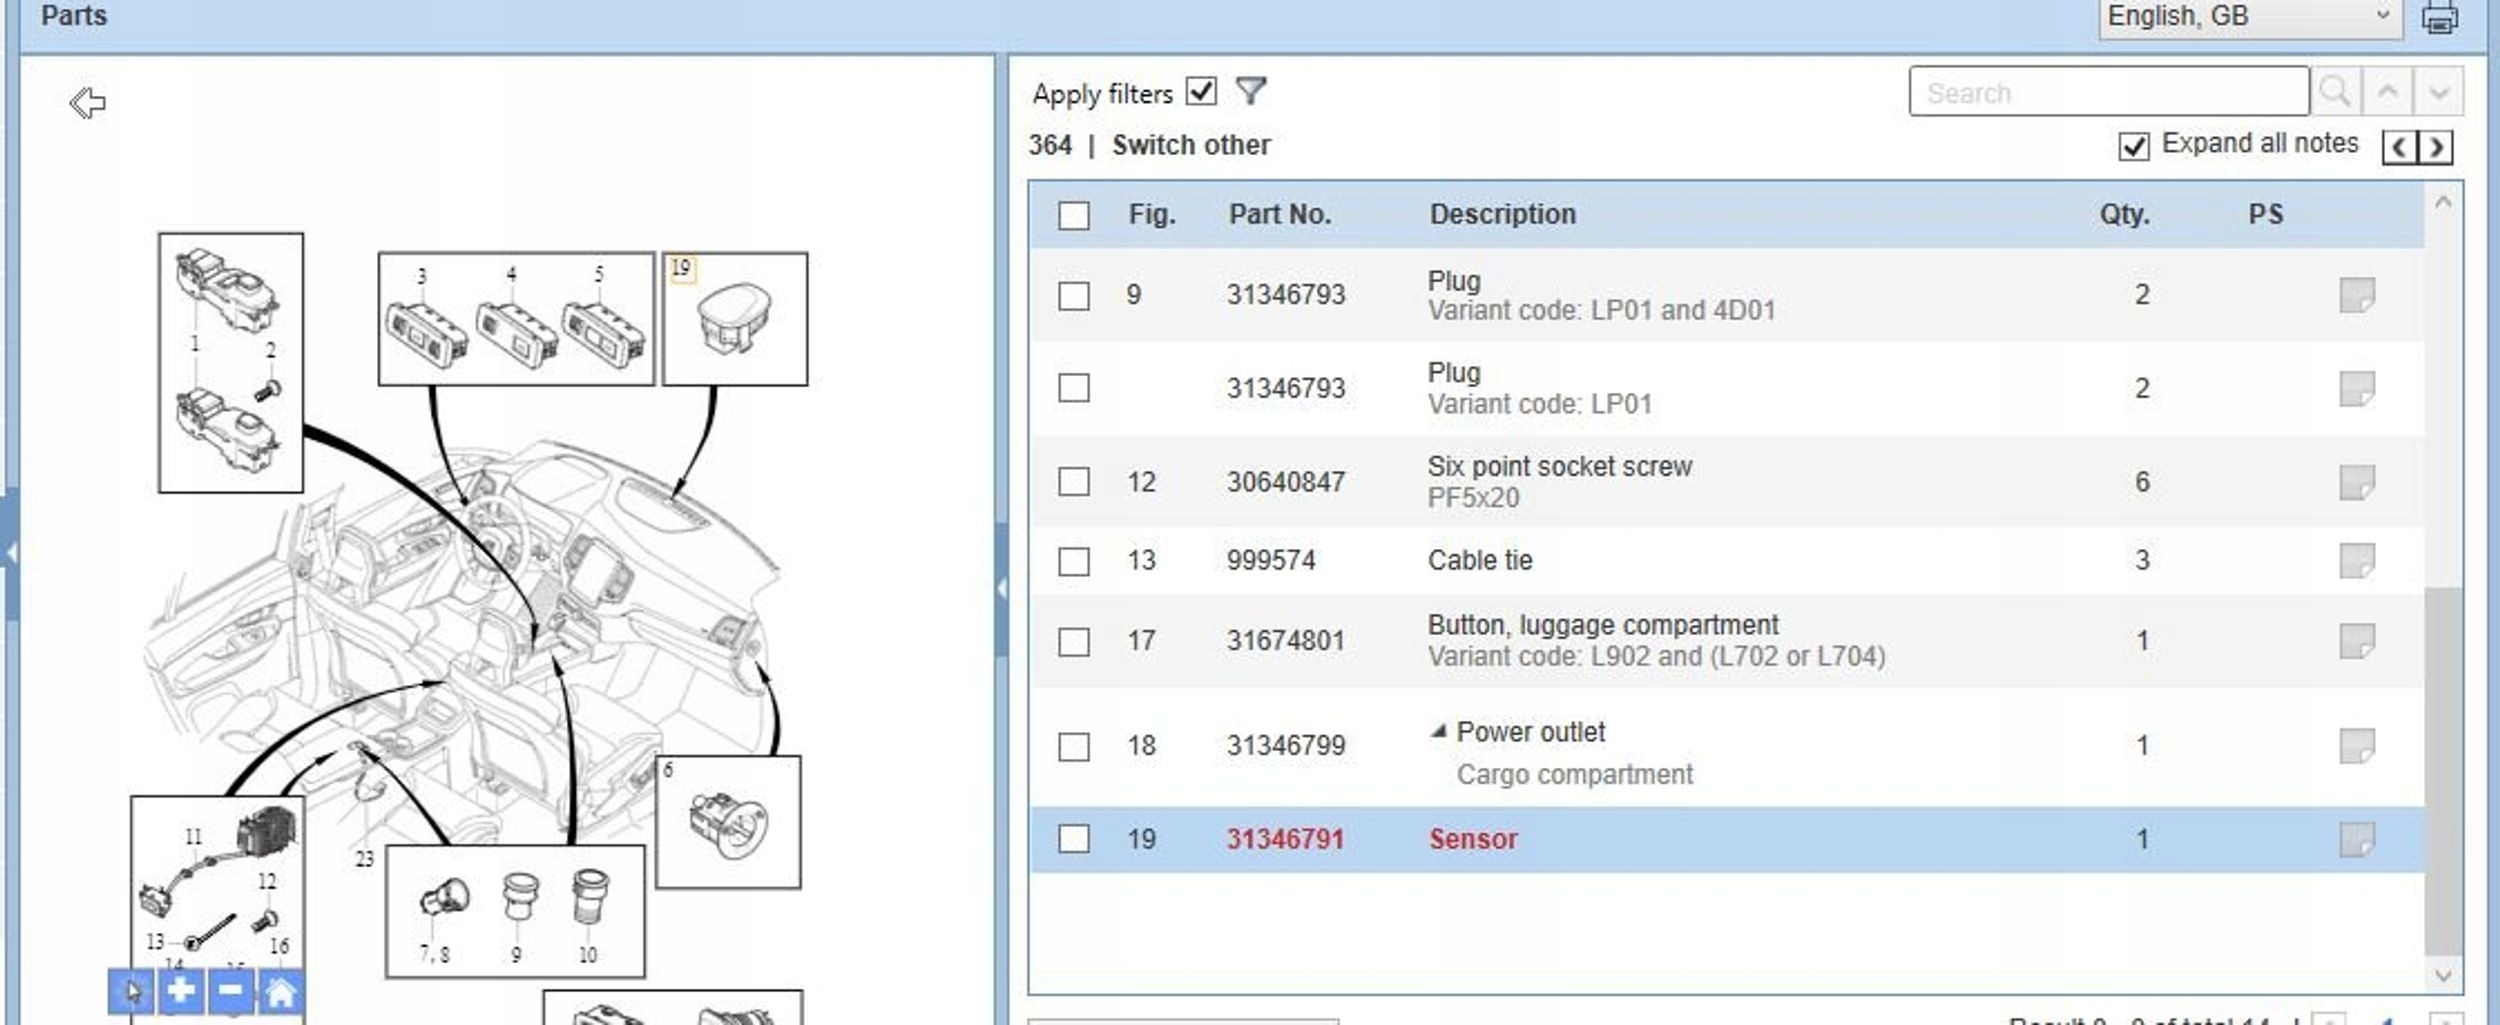Open the English, GB language dropdown
Image resolution: width=2500 pixels, height=1025 pixels.
(2250, 17)
